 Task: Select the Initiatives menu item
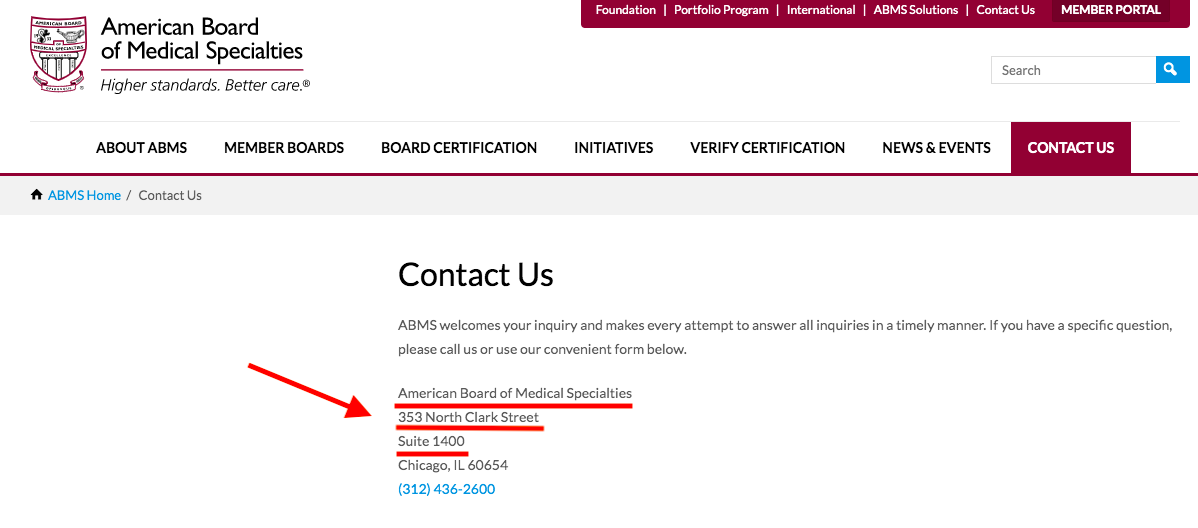point(613,148)
